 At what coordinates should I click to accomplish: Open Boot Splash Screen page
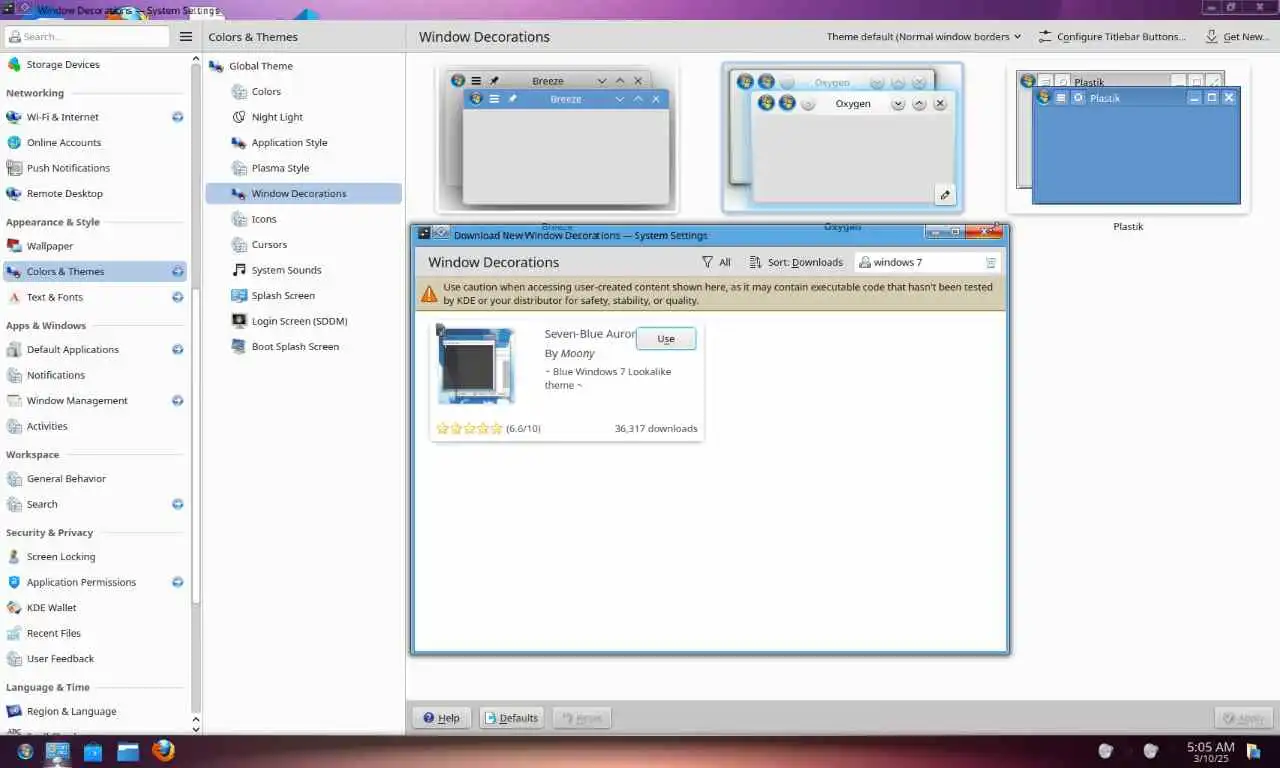(304, 347)
